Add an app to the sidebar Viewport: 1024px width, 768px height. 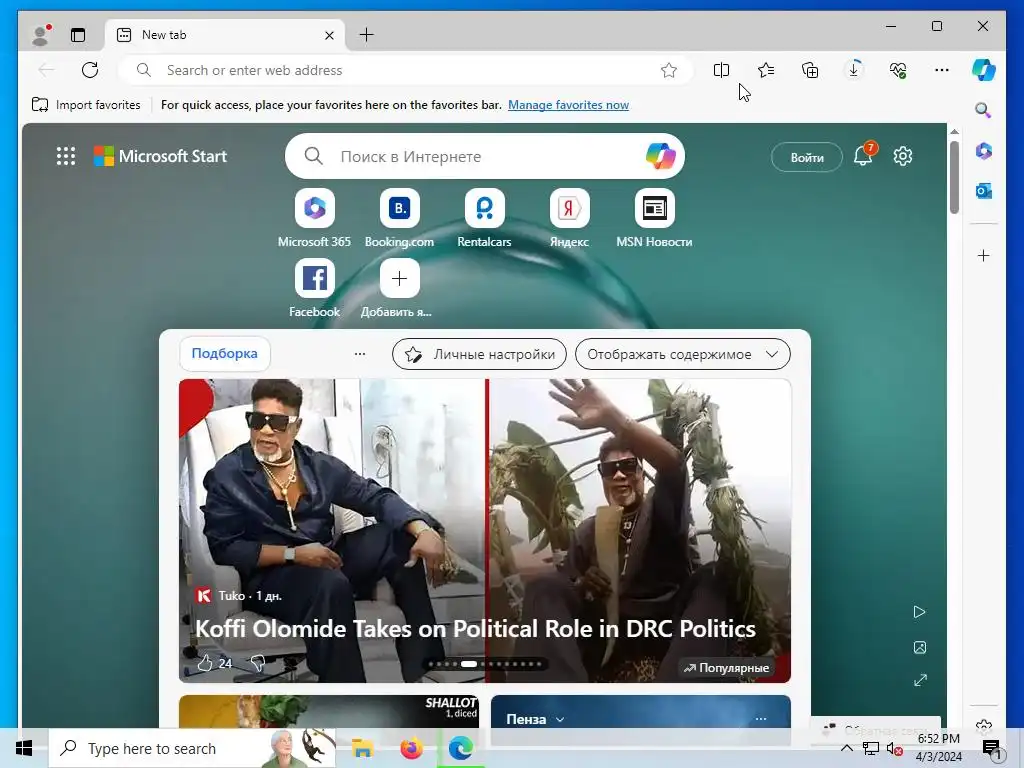[984, 255]
